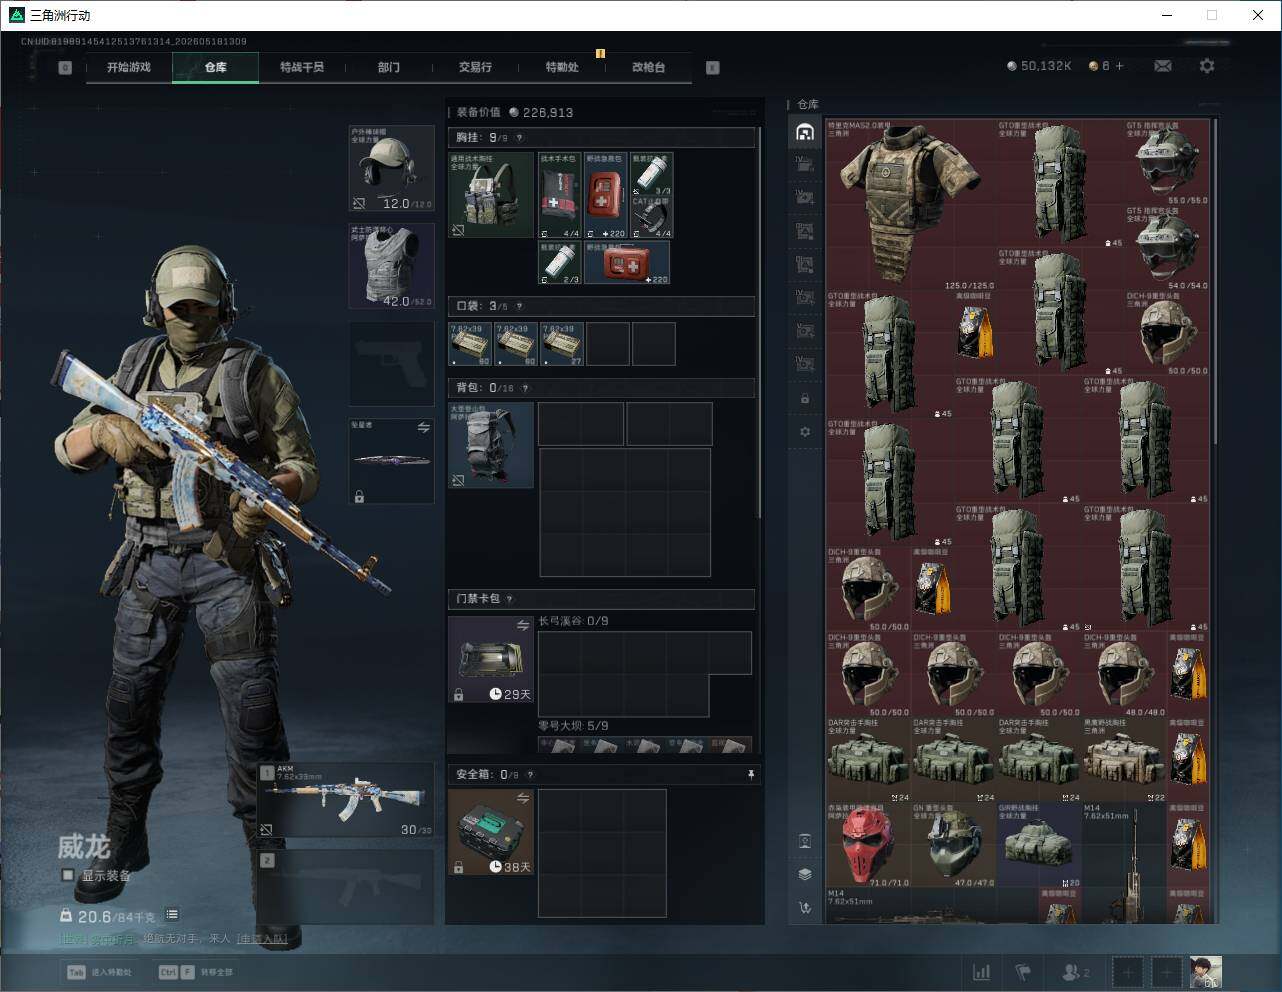Click help icon next to 胸挂 header
Image resolution: width=1282 pixels, height=992 pixels.
click(x=519, y=138)
